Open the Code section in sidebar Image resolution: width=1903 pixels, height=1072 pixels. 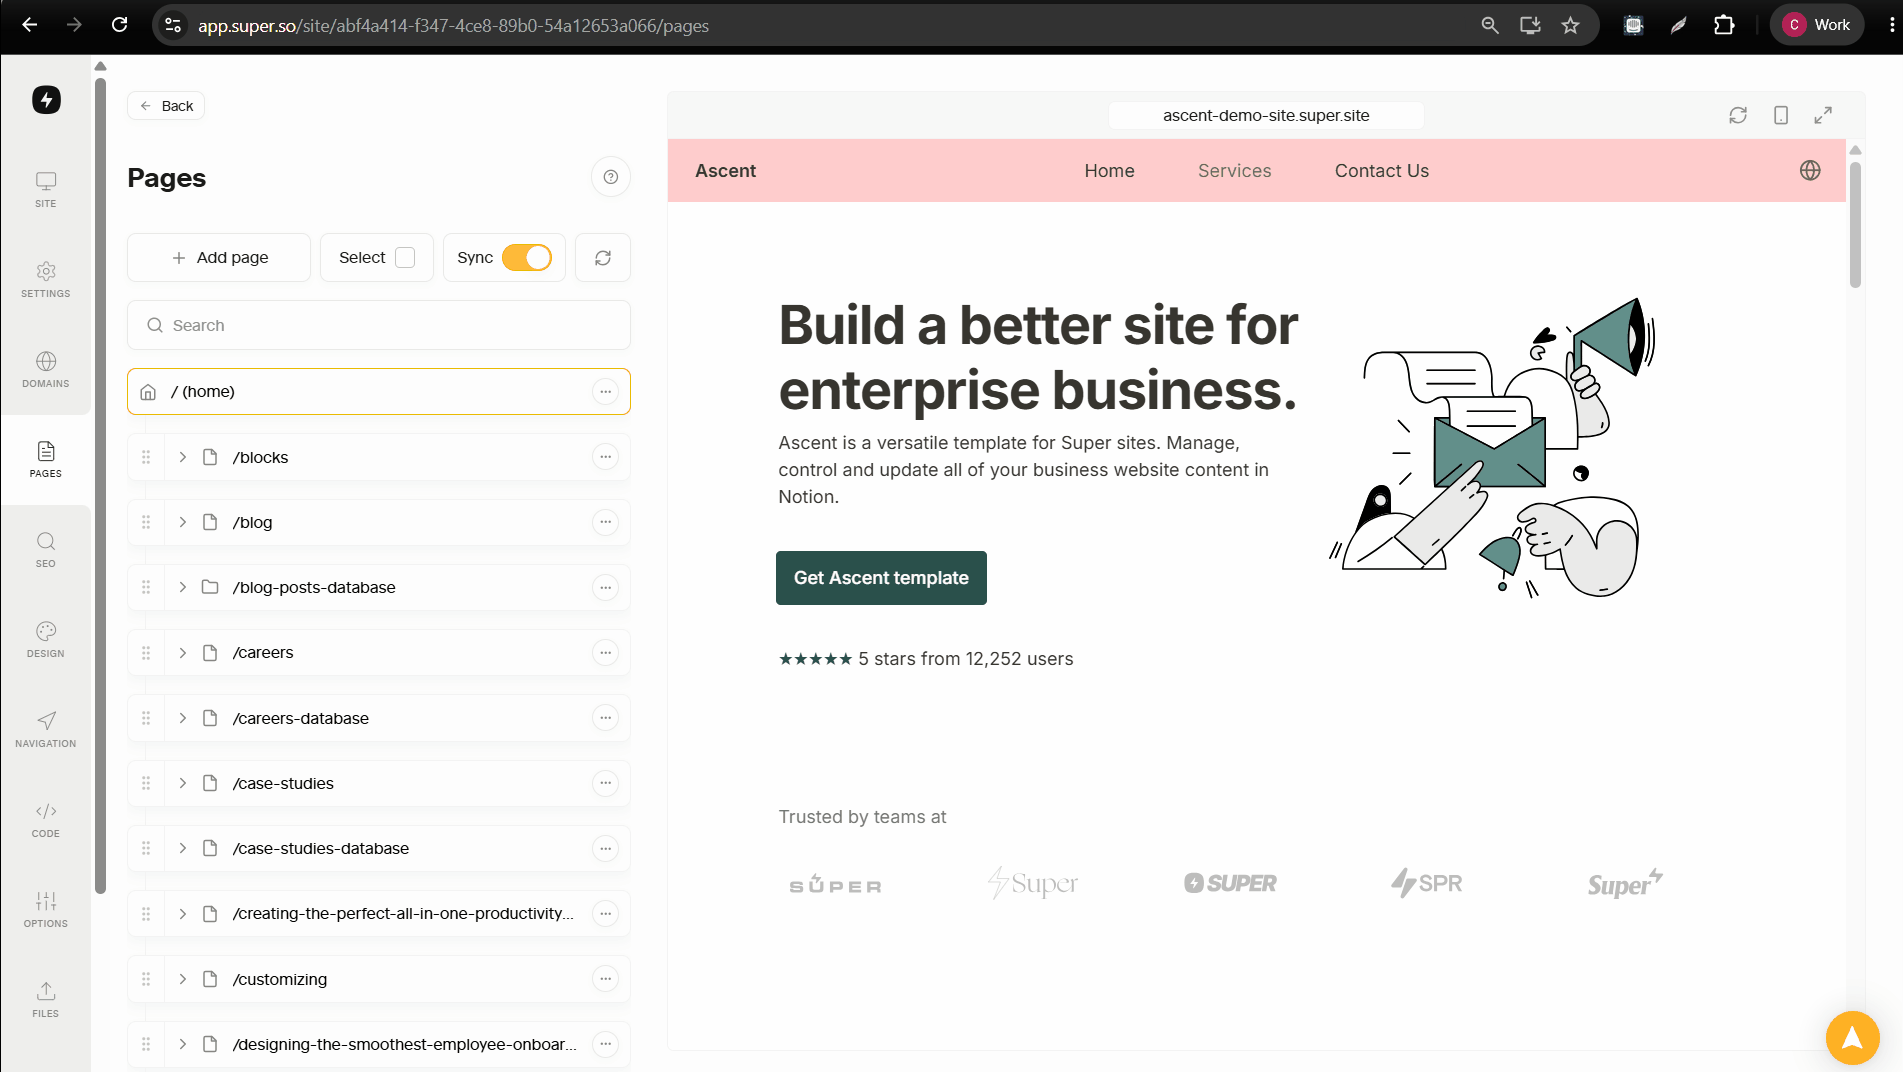46,819
